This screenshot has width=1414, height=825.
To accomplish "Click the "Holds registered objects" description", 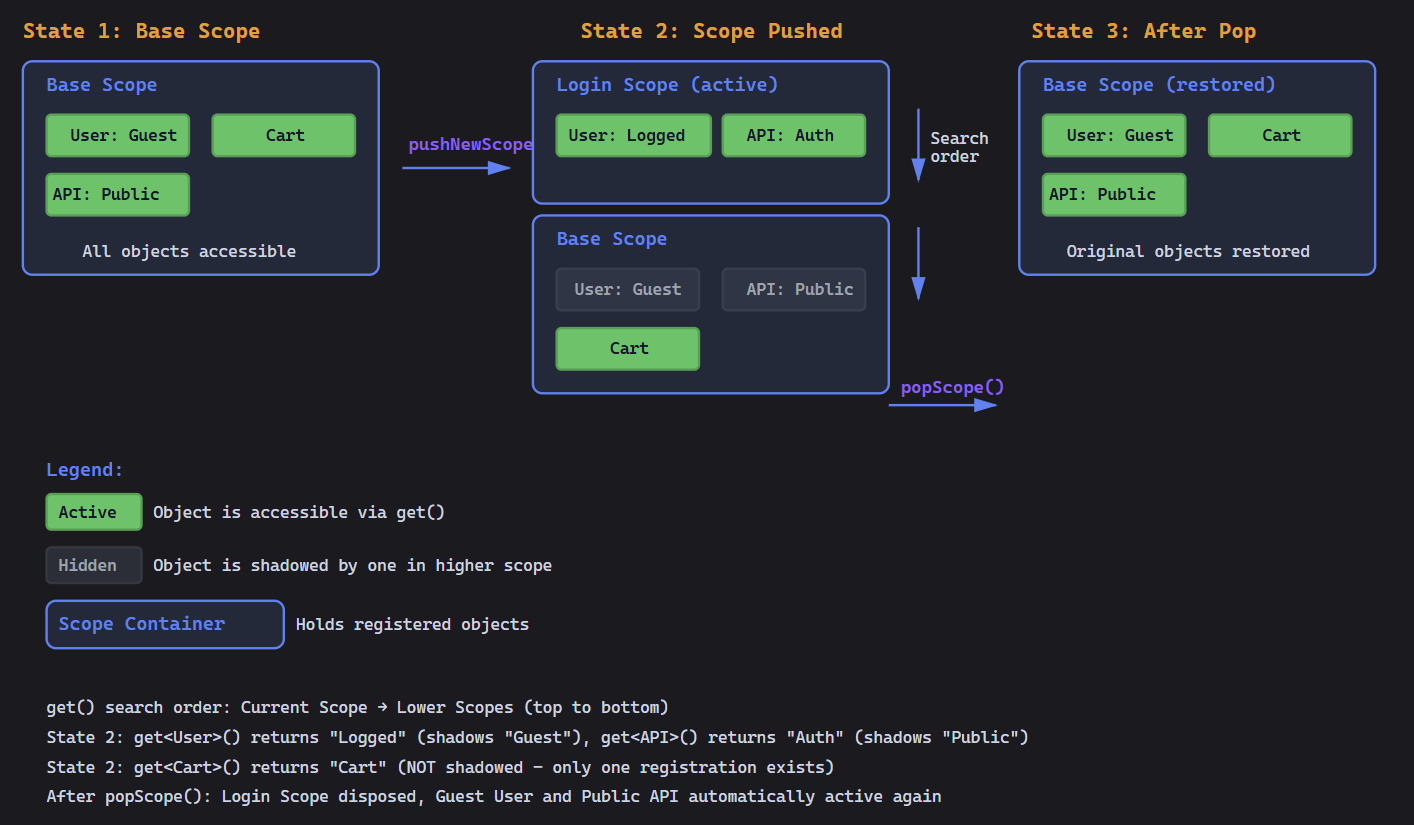I will coord(412,624).
